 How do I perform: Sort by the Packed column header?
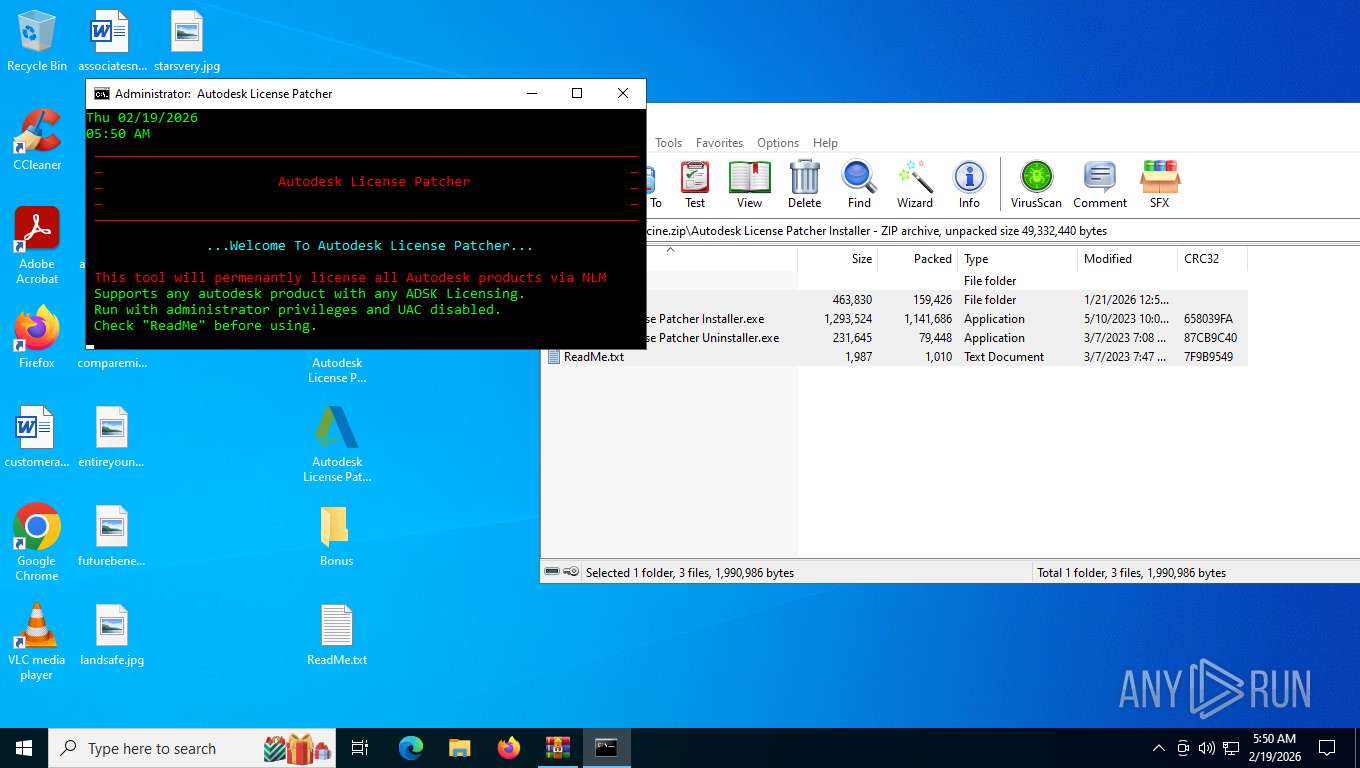[x=918, y=259]
